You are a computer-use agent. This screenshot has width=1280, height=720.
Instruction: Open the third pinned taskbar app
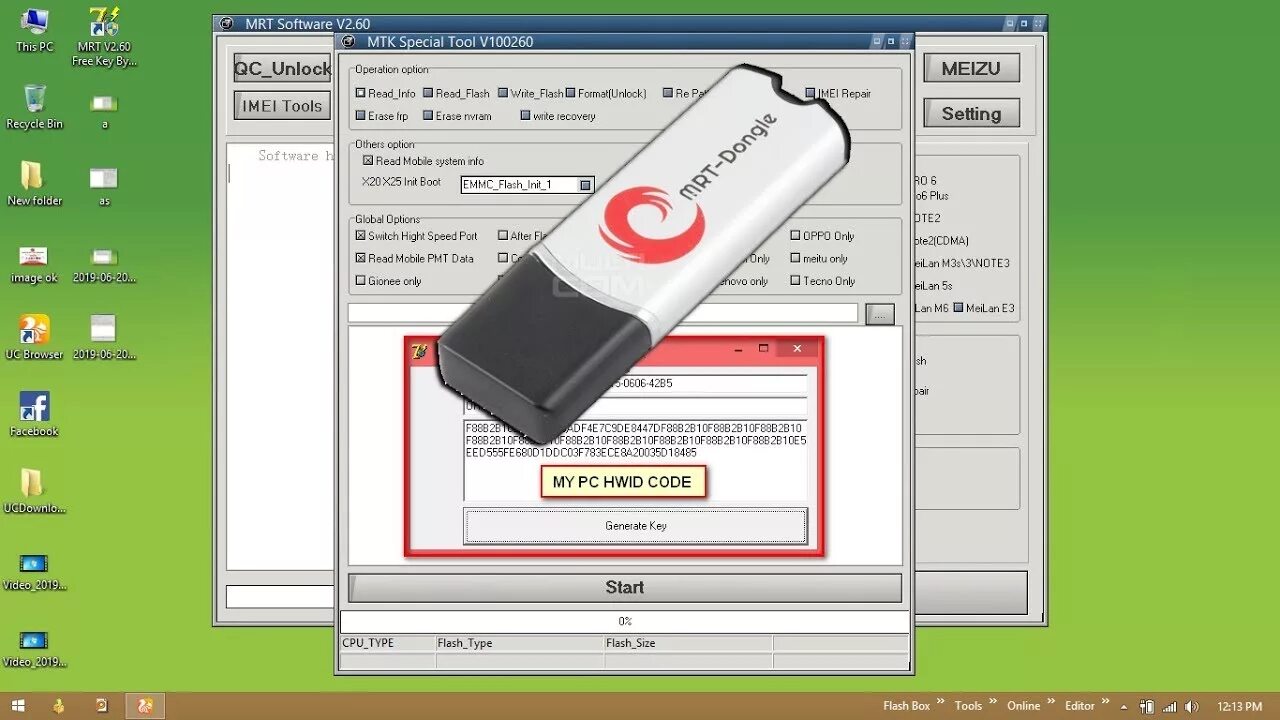102,705
